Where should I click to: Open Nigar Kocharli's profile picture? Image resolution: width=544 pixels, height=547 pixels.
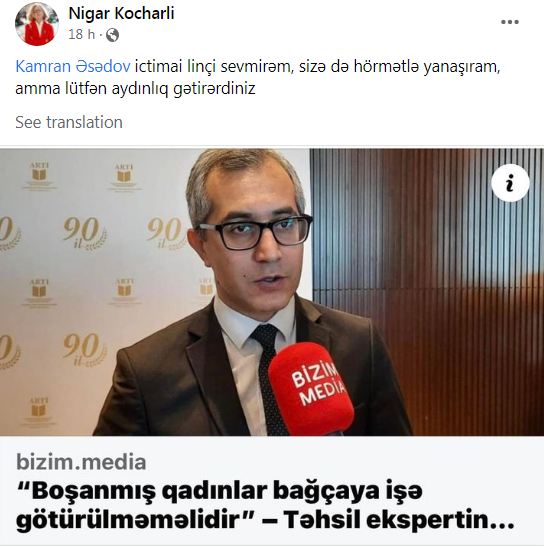pos(37,24)
